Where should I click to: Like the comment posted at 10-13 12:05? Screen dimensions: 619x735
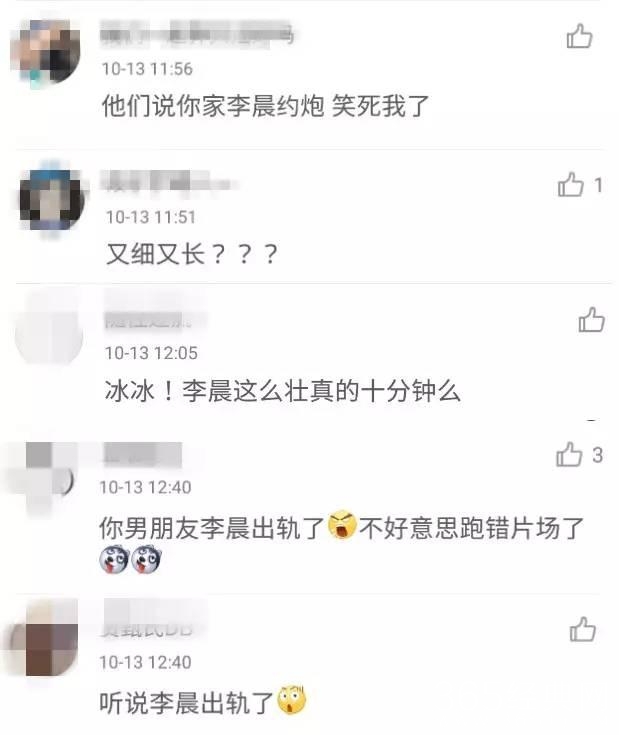click(591, 320)
